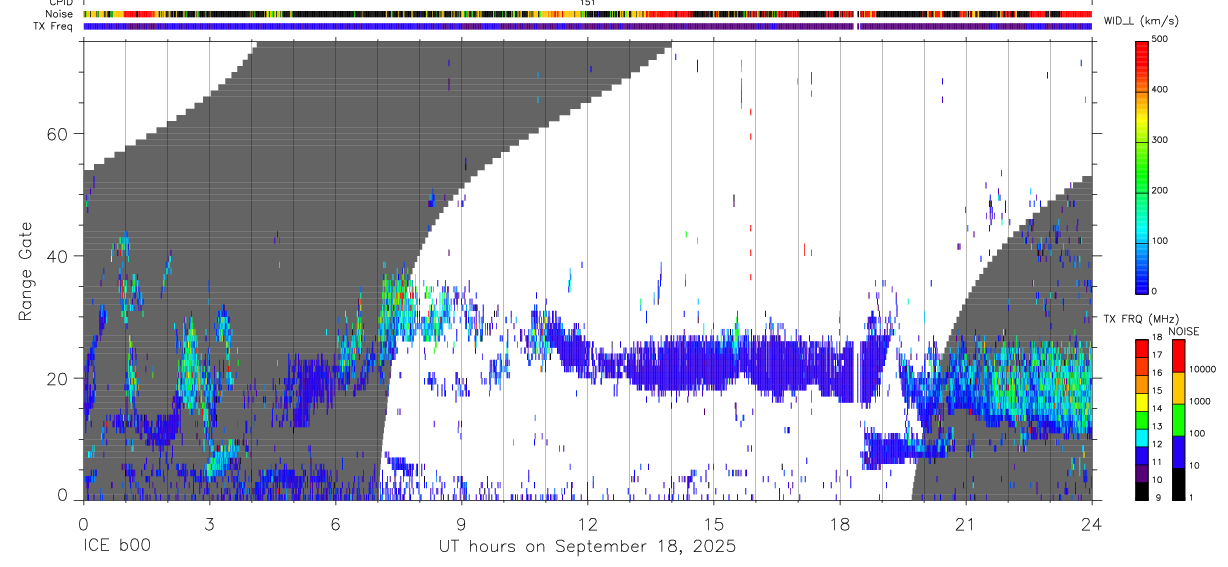
Task: Click 'UT hours on September 18, 2025' title
Action: [x=587, y=547]
